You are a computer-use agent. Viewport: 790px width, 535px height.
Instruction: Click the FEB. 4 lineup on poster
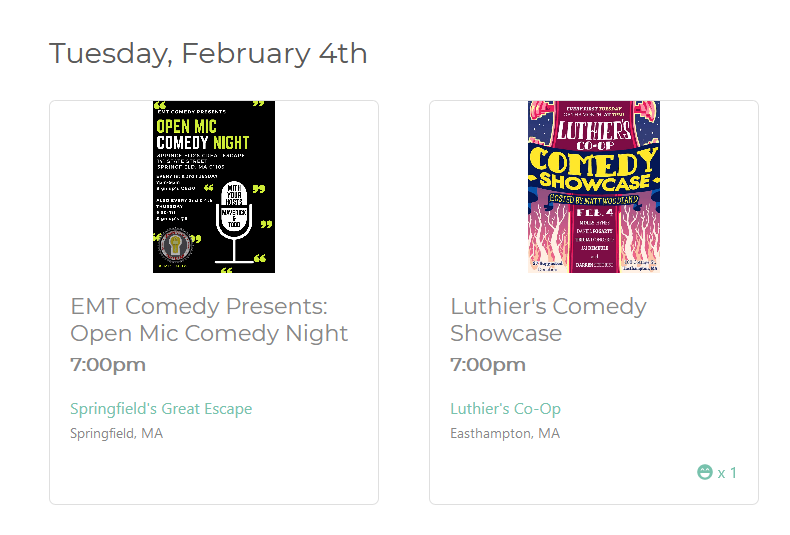595,237
